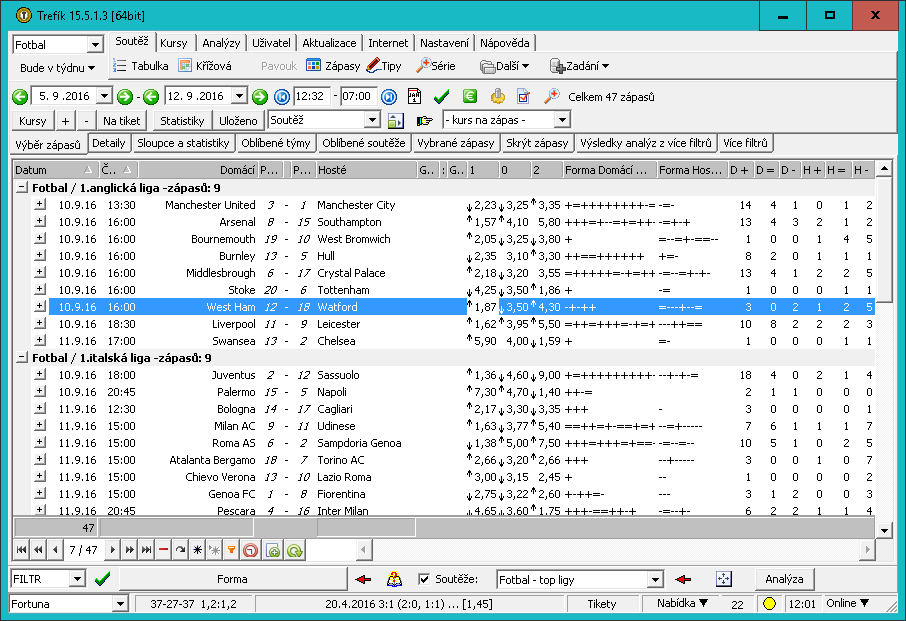Switch to the Analýzy tab
This screenshot has height=621, width=906.
click(220, 43)
